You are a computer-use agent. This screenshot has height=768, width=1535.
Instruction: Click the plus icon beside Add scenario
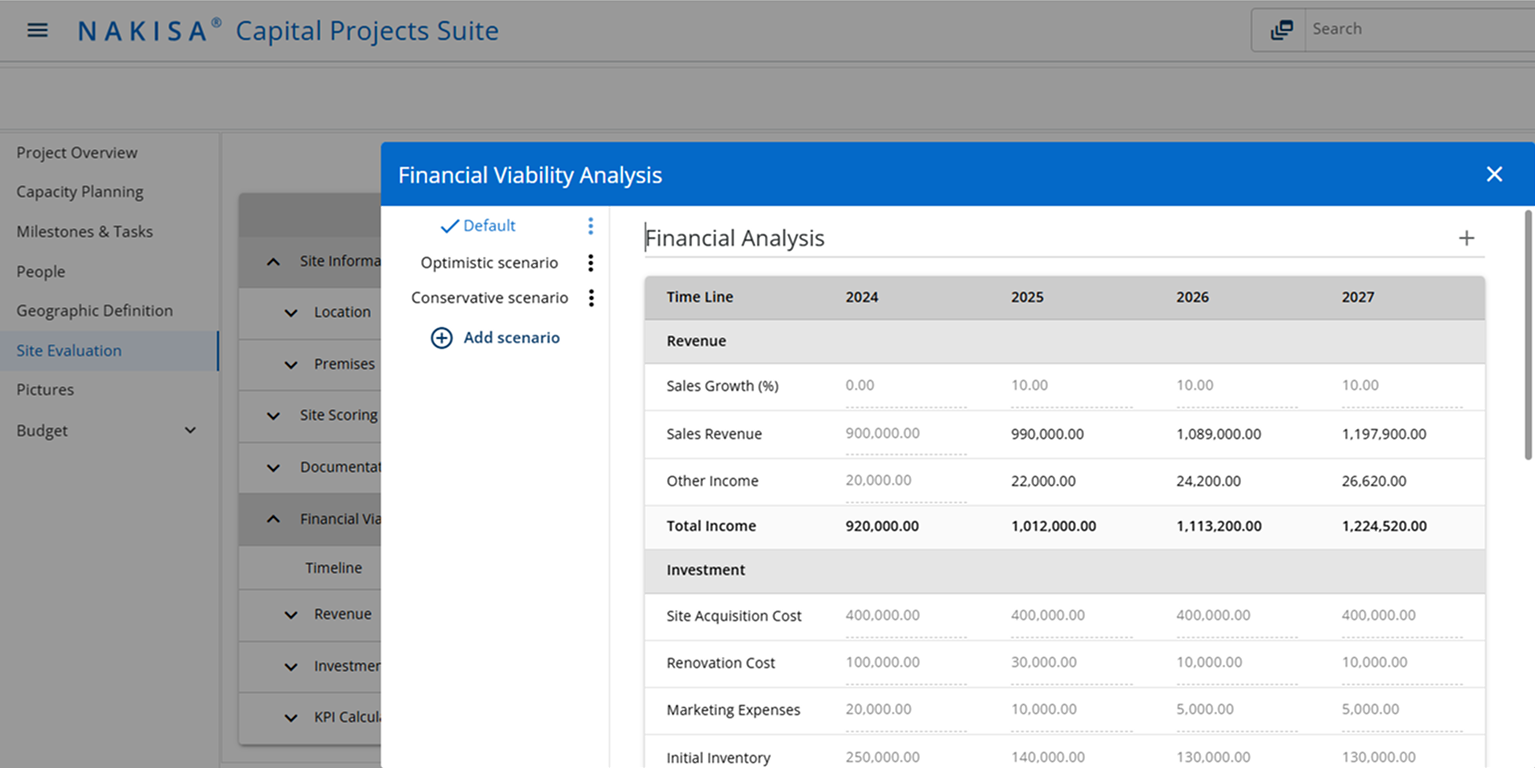tap(441, 338)
